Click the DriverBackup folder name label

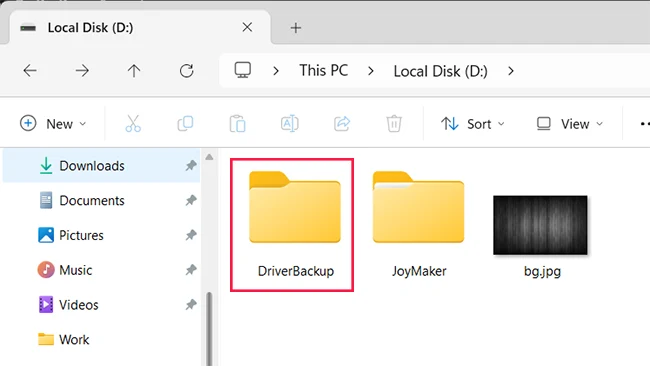[296, 271]
